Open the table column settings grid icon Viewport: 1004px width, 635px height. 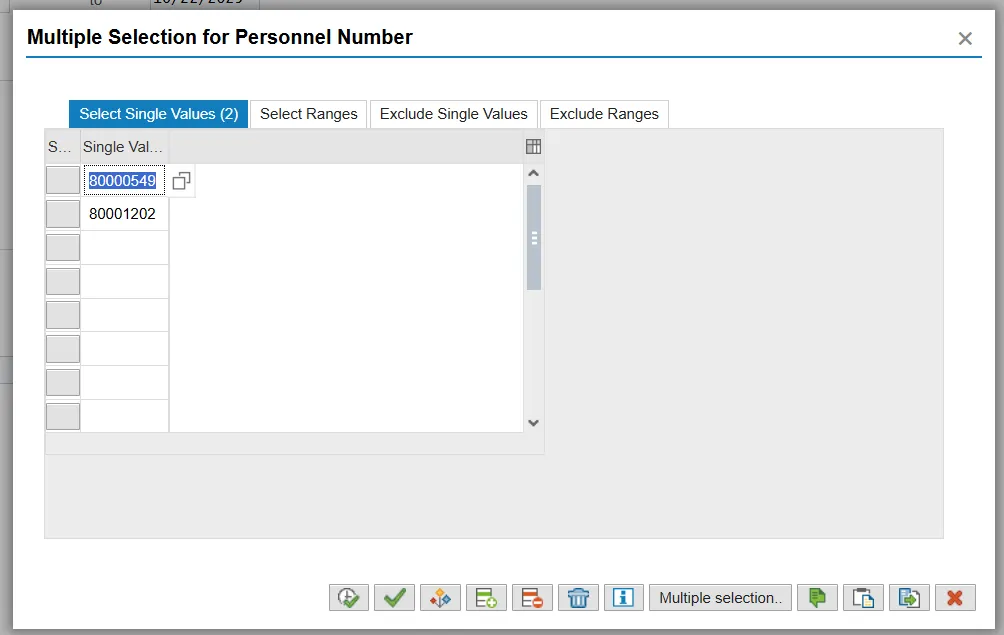[x=533, y=147]
